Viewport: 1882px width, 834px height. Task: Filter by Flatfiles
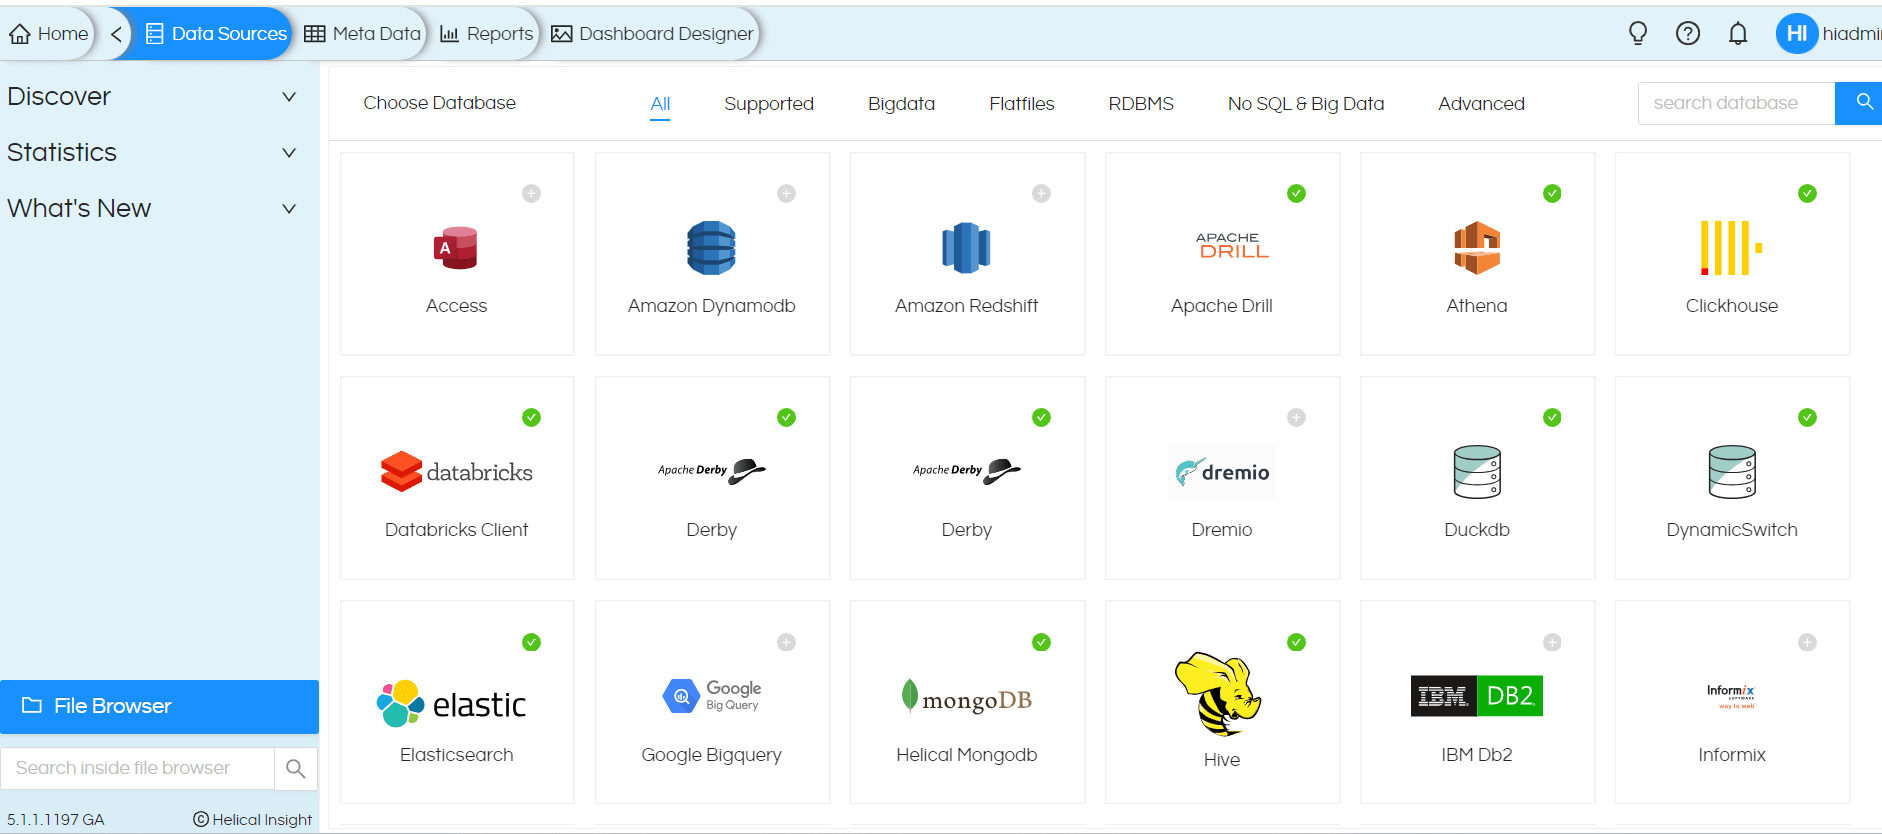pyautogui.click(x=1021, y=104)
